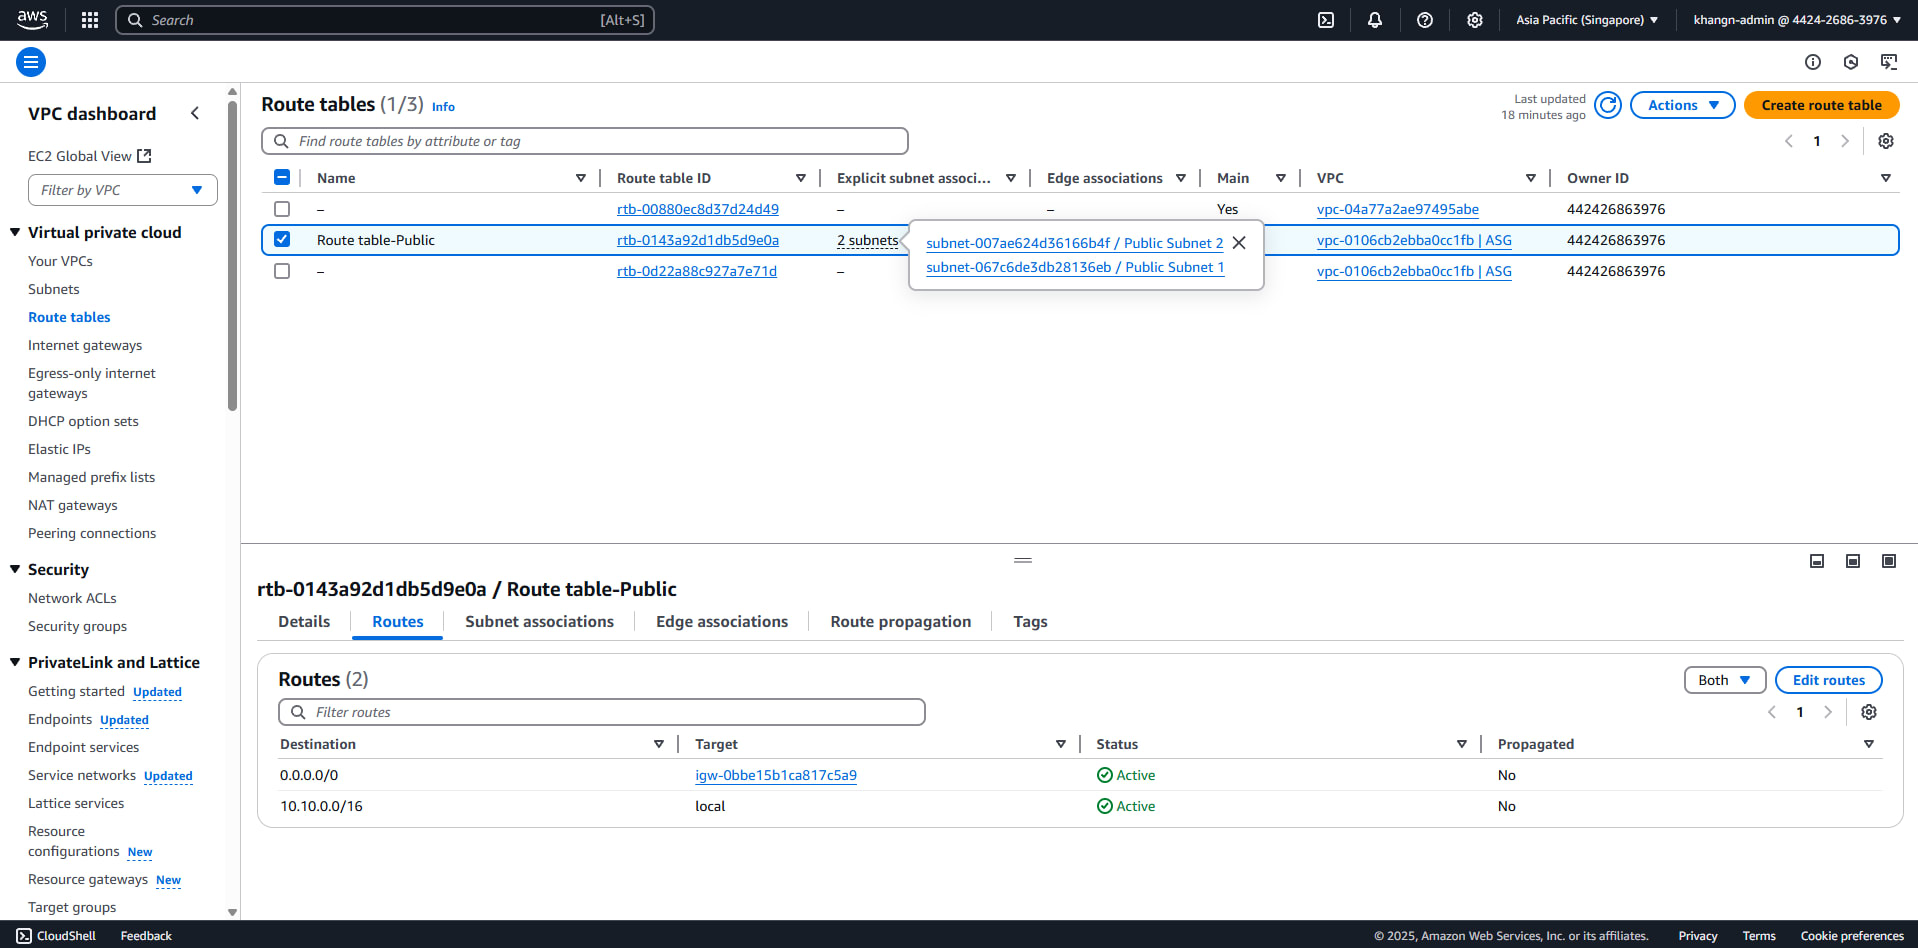Open the Public Subnet 2 link
This screenshot has height=948, width=1918.
(x=1074, y=243)
